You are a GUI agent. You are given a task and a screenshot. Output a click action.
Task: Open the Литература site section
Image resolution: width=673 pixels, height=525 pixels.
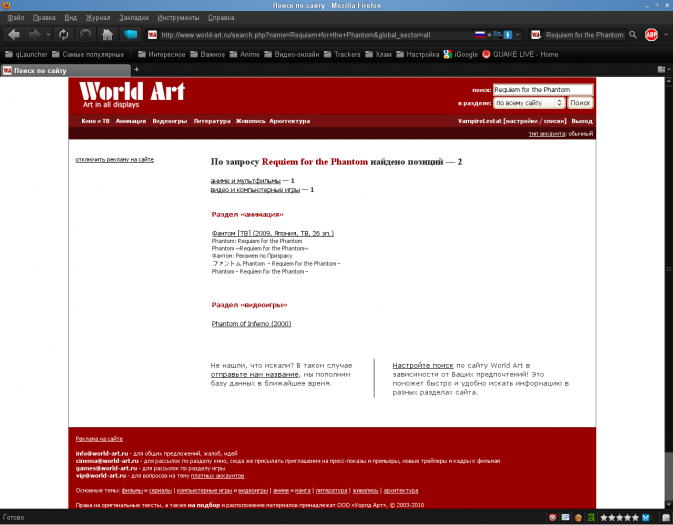click(x=212, y=121)
